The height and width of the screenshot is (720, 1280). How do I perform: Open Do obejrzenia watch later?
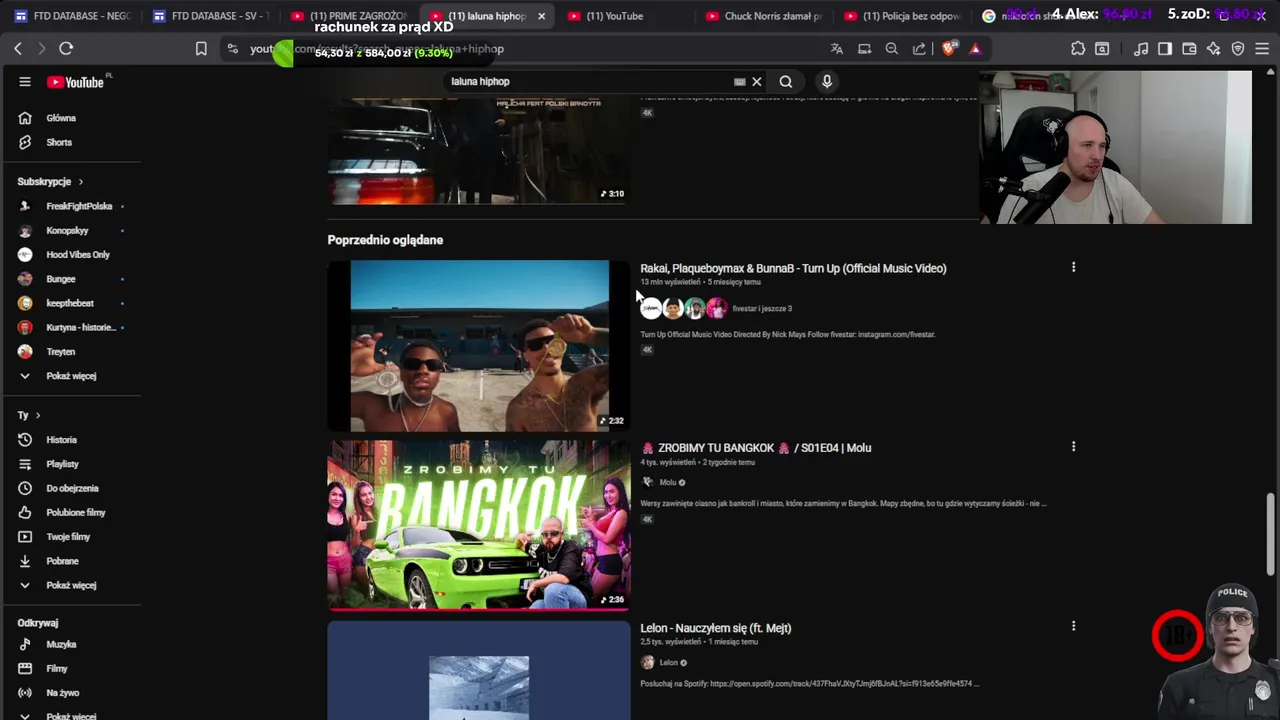tap(72, 488)
